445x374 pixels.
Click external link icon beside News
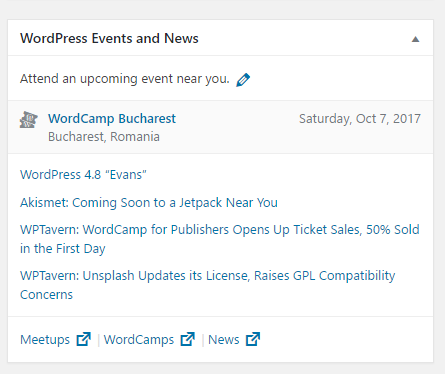pyautogui.click(x=253, y=339)
